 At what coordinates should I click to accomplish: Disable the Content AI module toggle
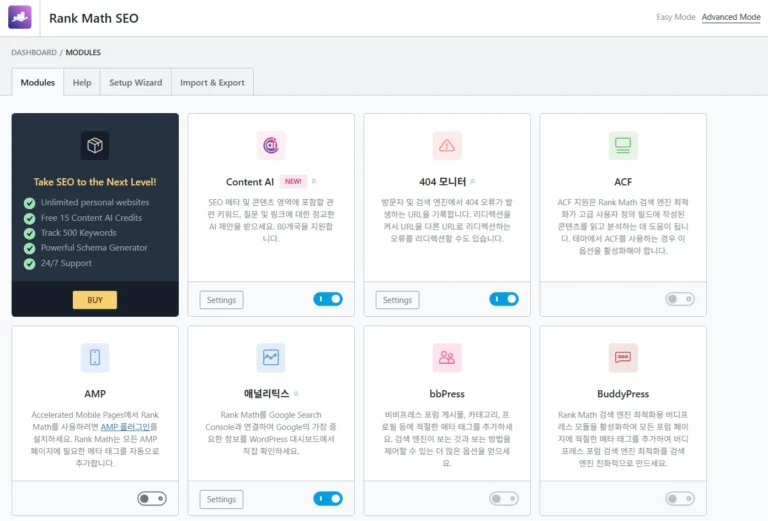[328, 299]
